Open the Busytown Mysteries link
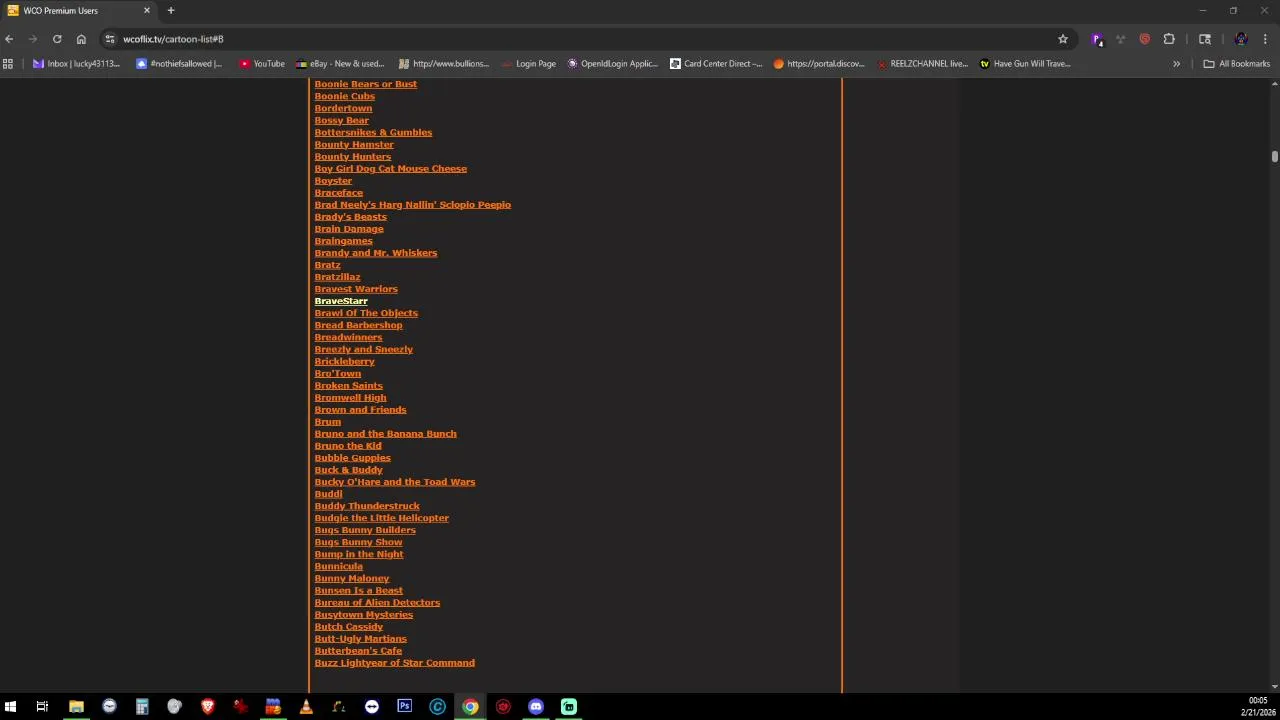The width and height of the screenshot is (1280, 720). click(363, 615)
